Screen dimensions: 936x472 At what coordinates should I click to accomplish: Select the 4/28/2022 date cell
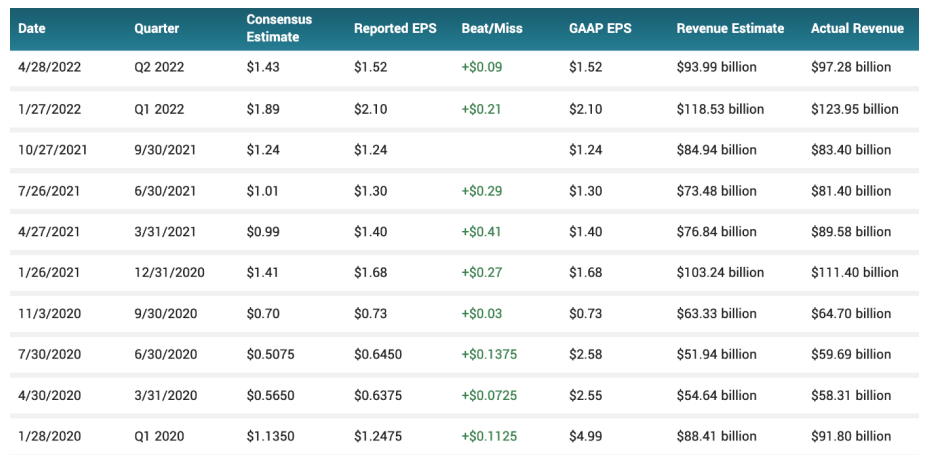coord(50,67)
